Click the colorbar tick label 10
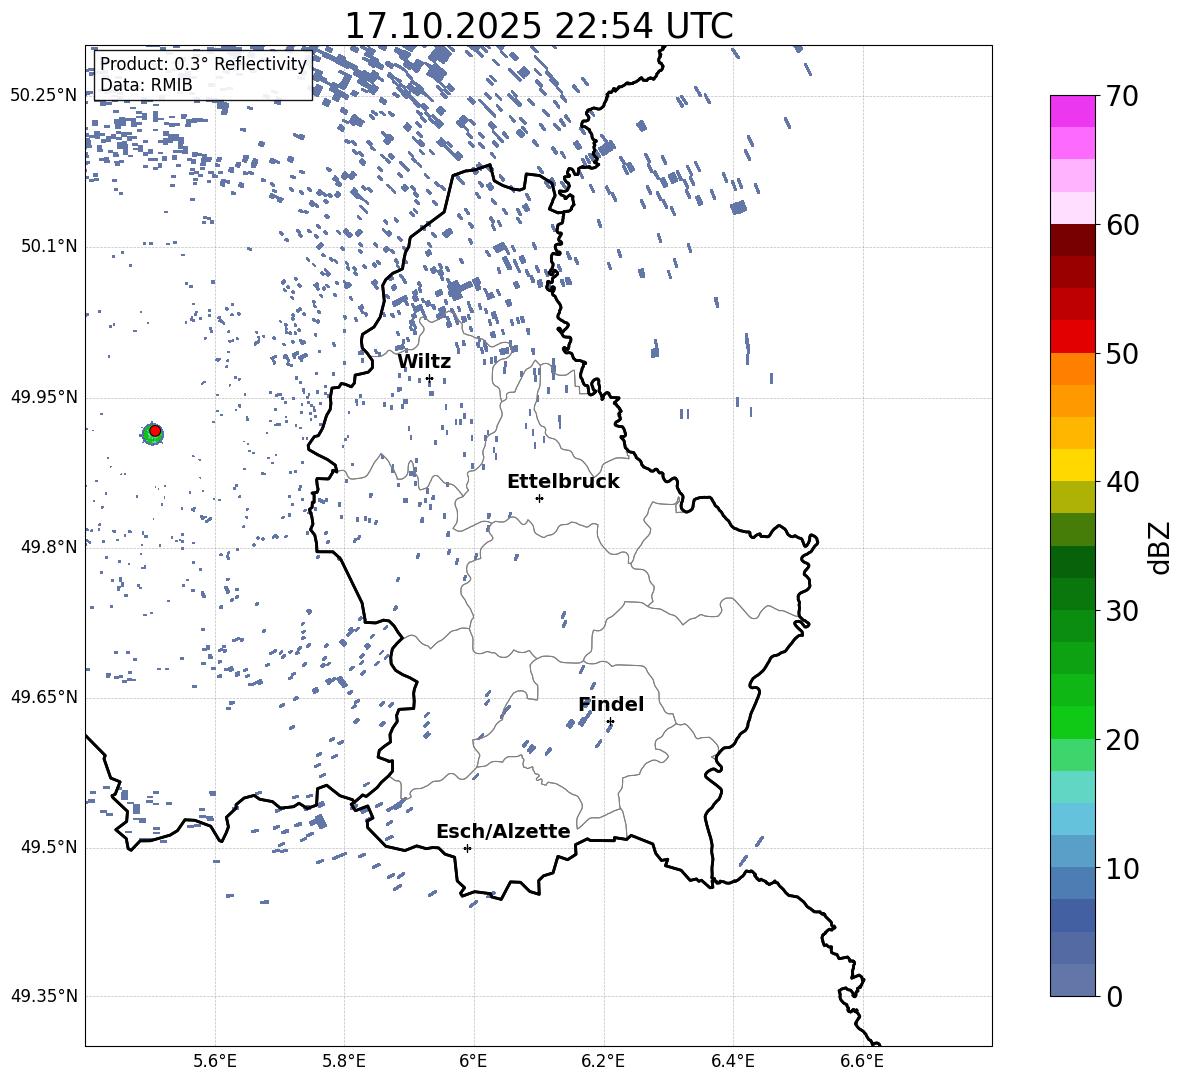 [x=1122, y=868]
